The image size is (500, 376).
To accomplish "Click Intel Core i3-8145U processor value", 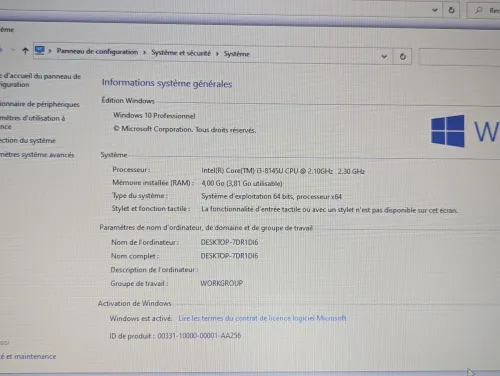I will pyautogui.click(x=283, y=171).
